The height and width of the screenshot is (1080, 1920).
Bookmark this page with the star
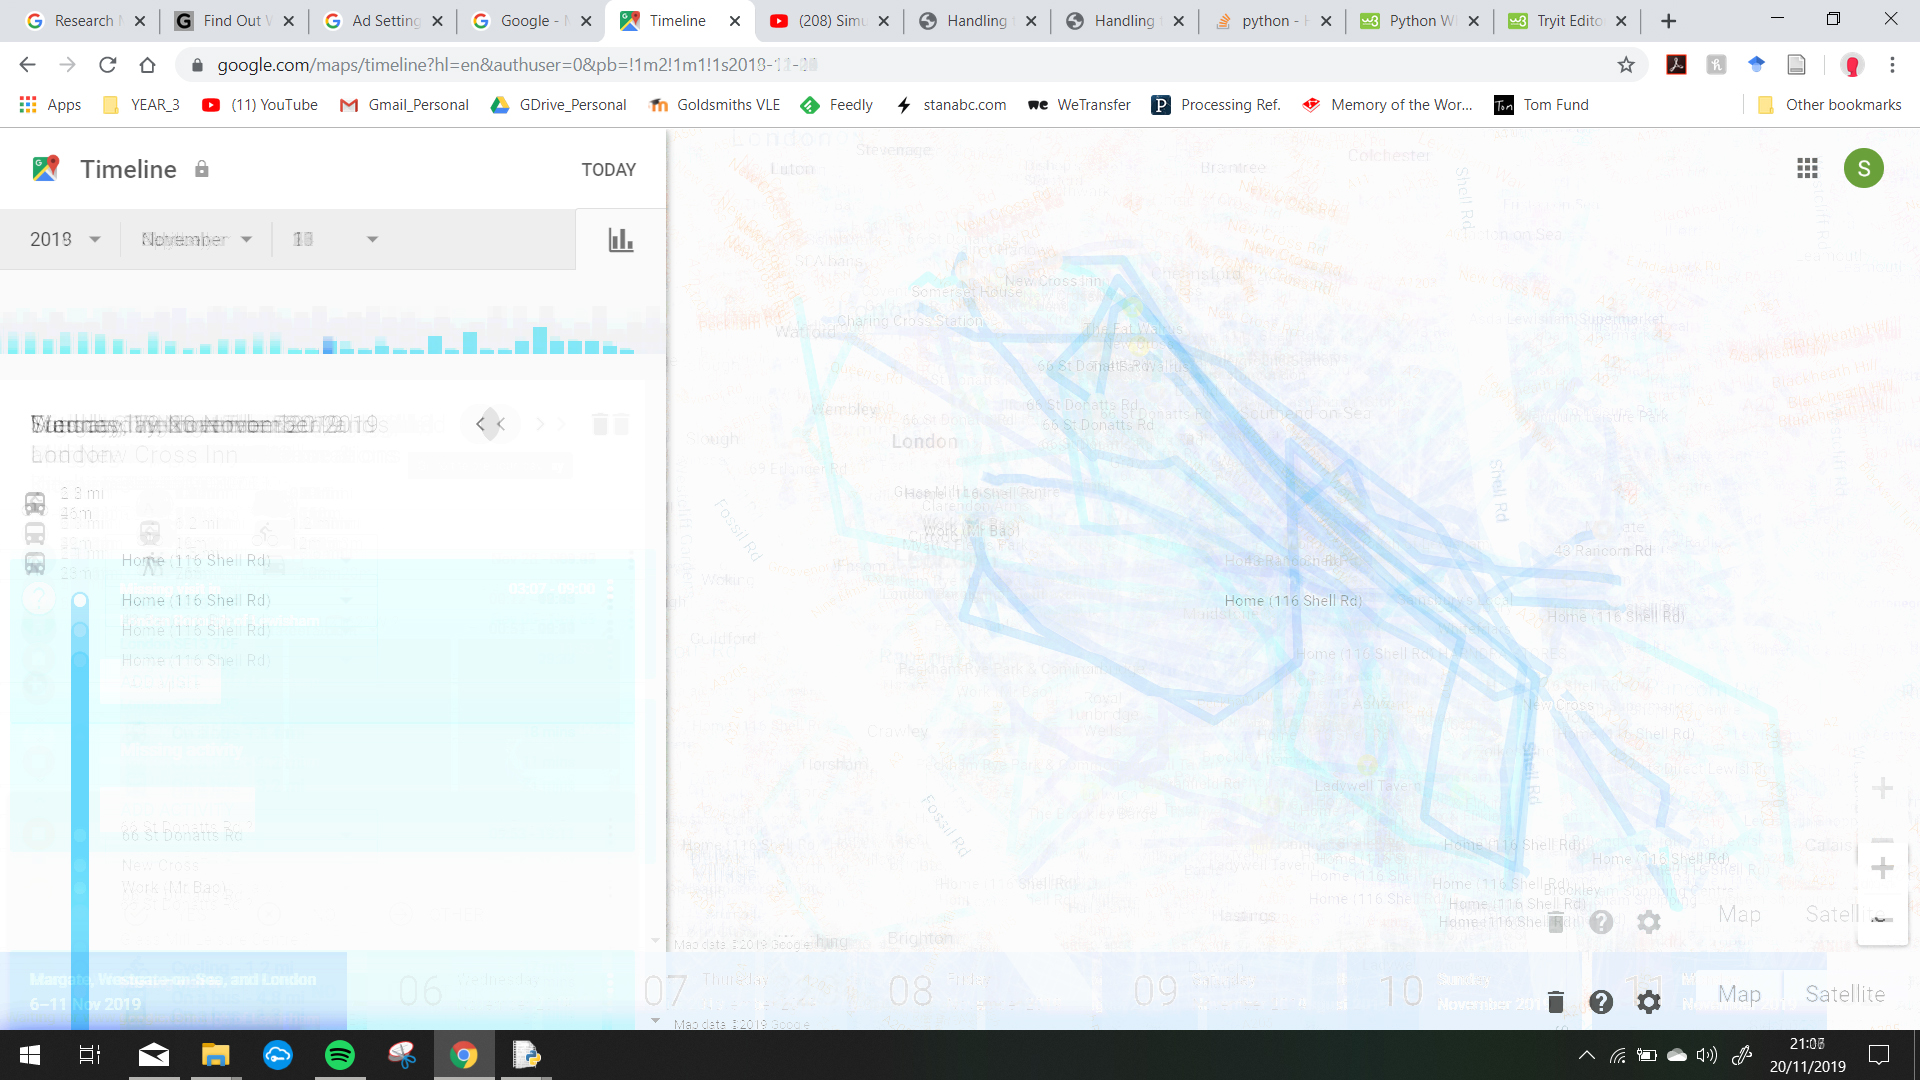1626,65
